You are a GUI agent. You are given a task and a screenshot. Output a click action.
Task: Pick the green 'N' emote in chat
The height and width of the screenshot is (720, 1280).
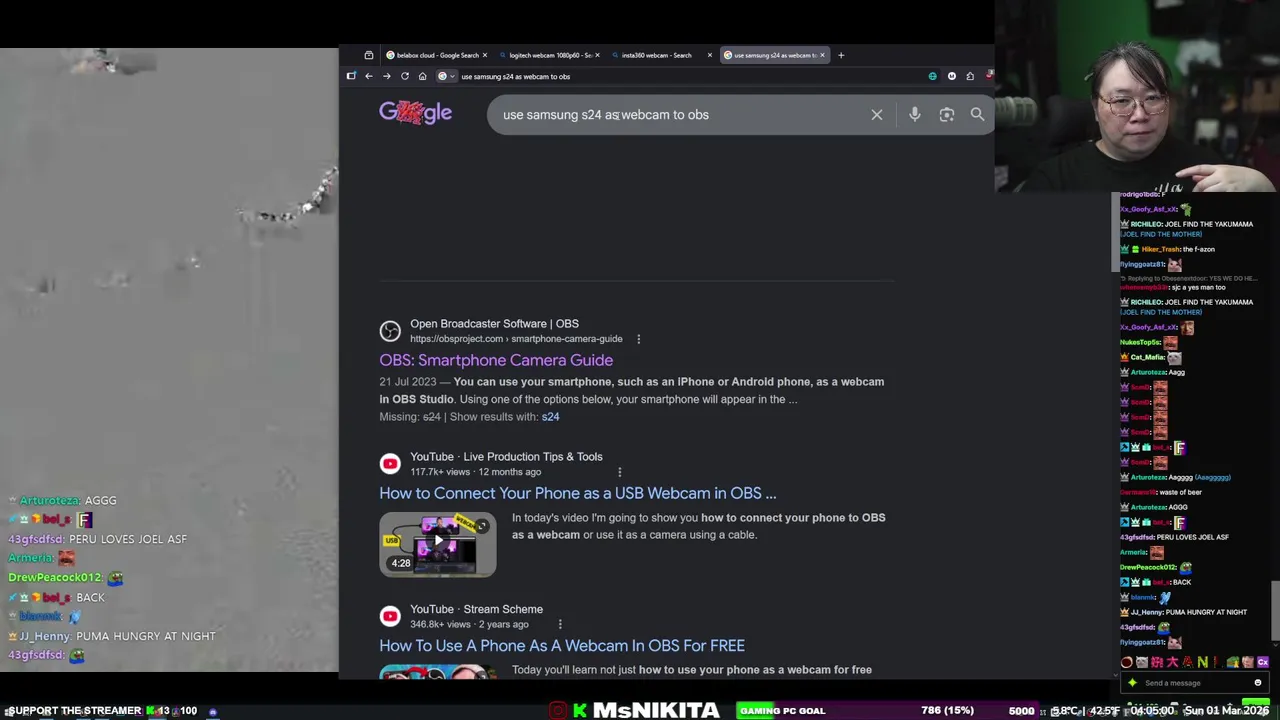point(1202,662)
